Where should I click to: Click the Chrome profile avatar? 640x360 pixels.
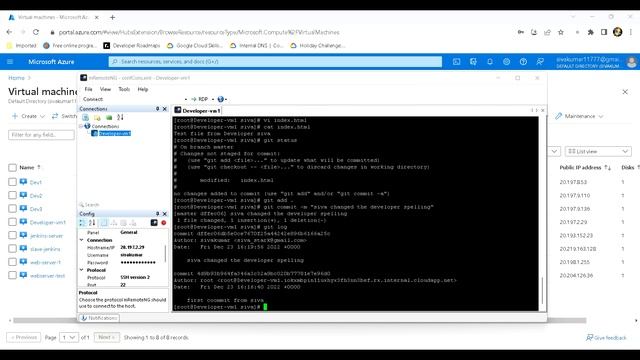618,32
